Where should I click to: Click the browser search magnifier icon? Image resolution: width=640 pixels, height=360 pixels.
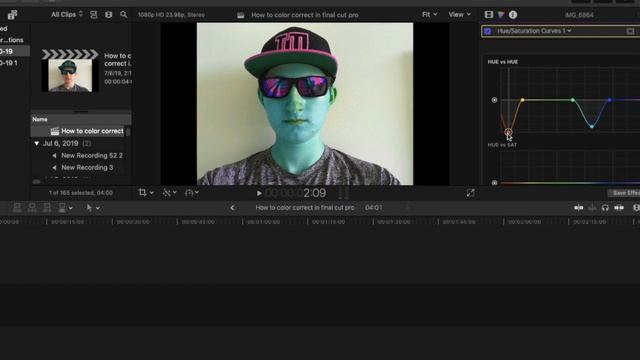pos(124,15)
